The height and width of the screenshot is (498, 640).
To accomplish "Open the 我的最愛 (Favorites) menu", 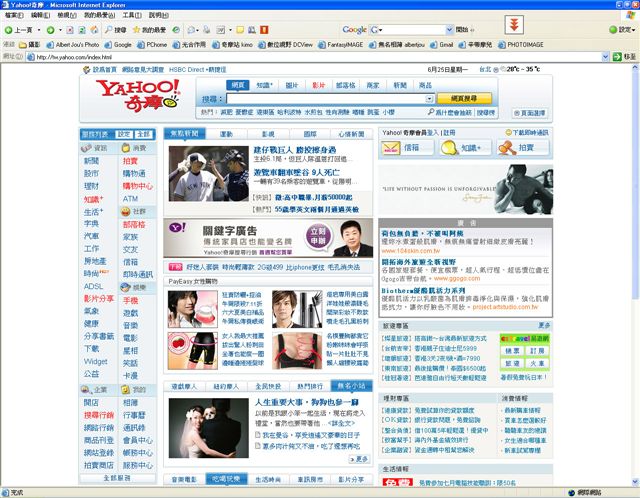I will pyautogui.click(x=99, y=15).
